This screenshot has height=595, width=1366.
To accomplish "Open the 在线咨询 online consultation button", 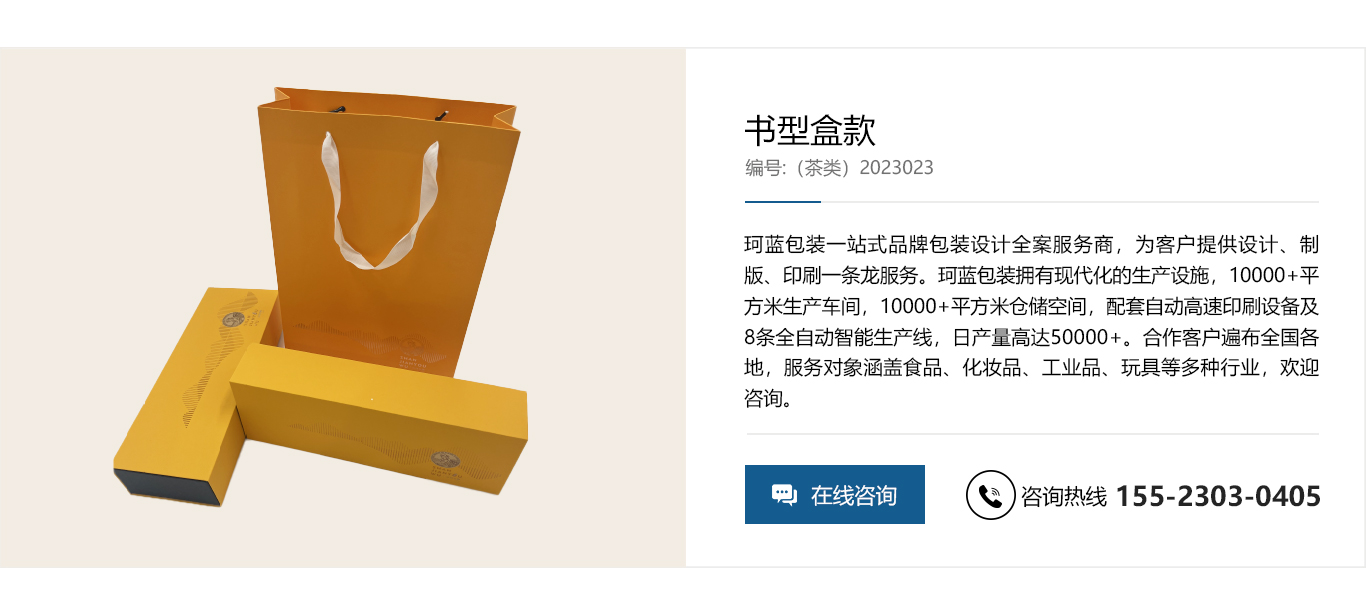I will coord(835,494).
